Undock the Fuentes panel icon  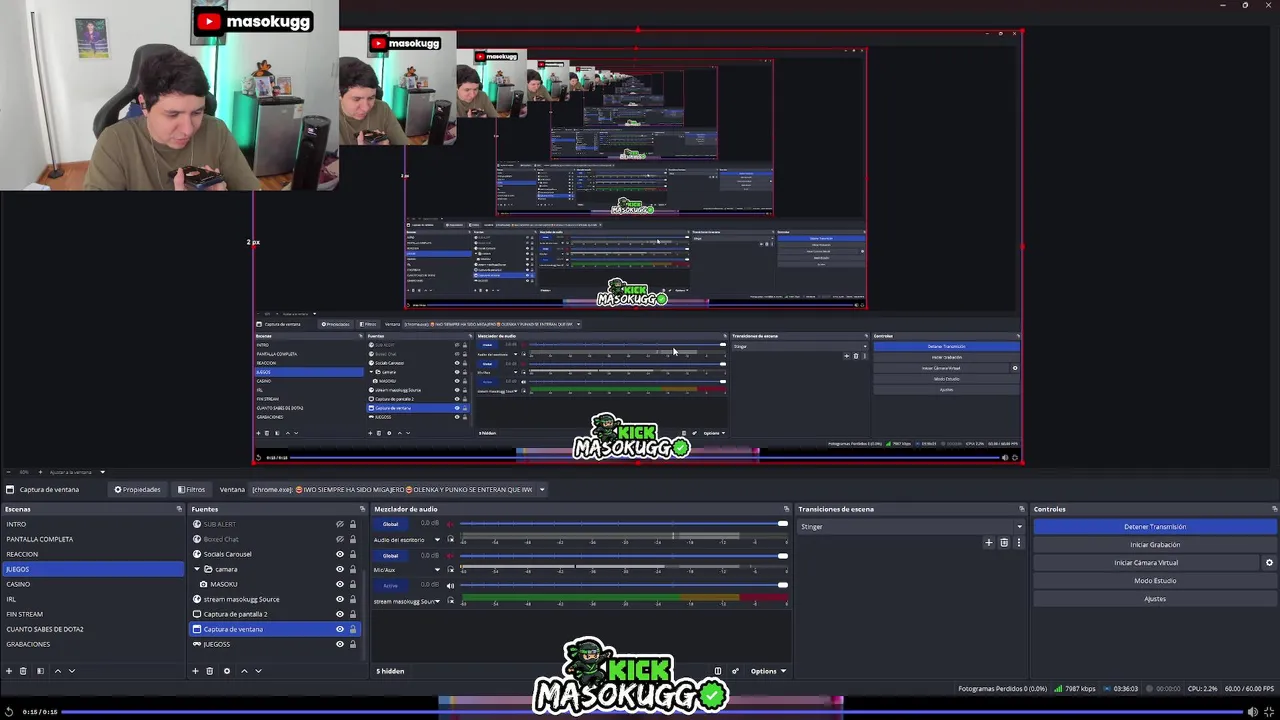[362, 509]
